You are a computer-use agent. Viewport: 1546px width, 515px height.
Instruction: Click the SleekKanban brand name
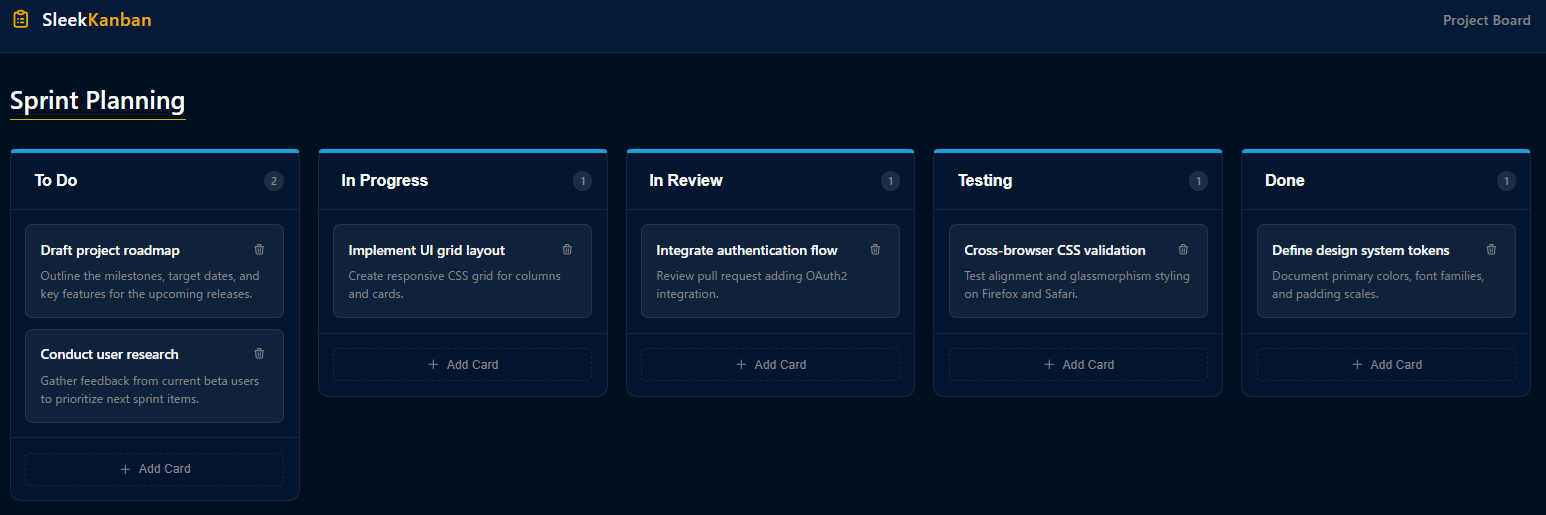click(x=97, y=20)
